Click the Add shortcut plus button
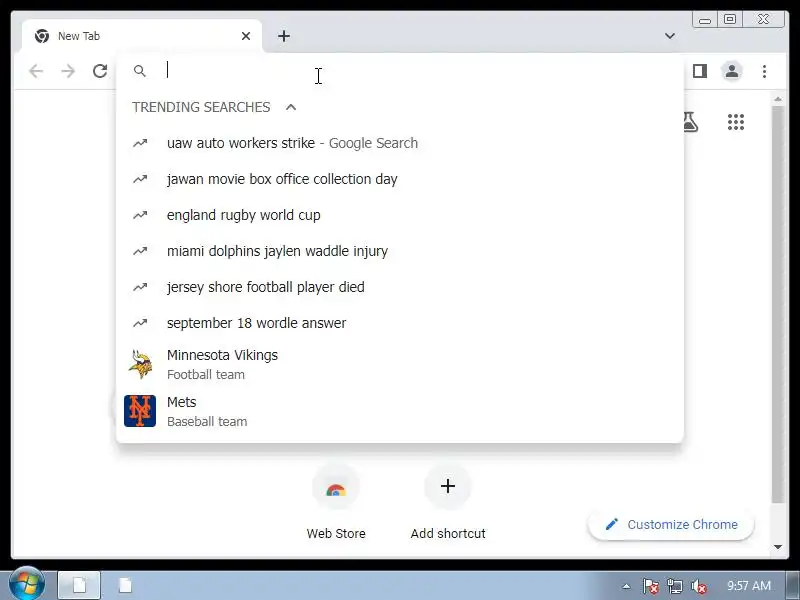800x600 pixels. coord(447,486)
